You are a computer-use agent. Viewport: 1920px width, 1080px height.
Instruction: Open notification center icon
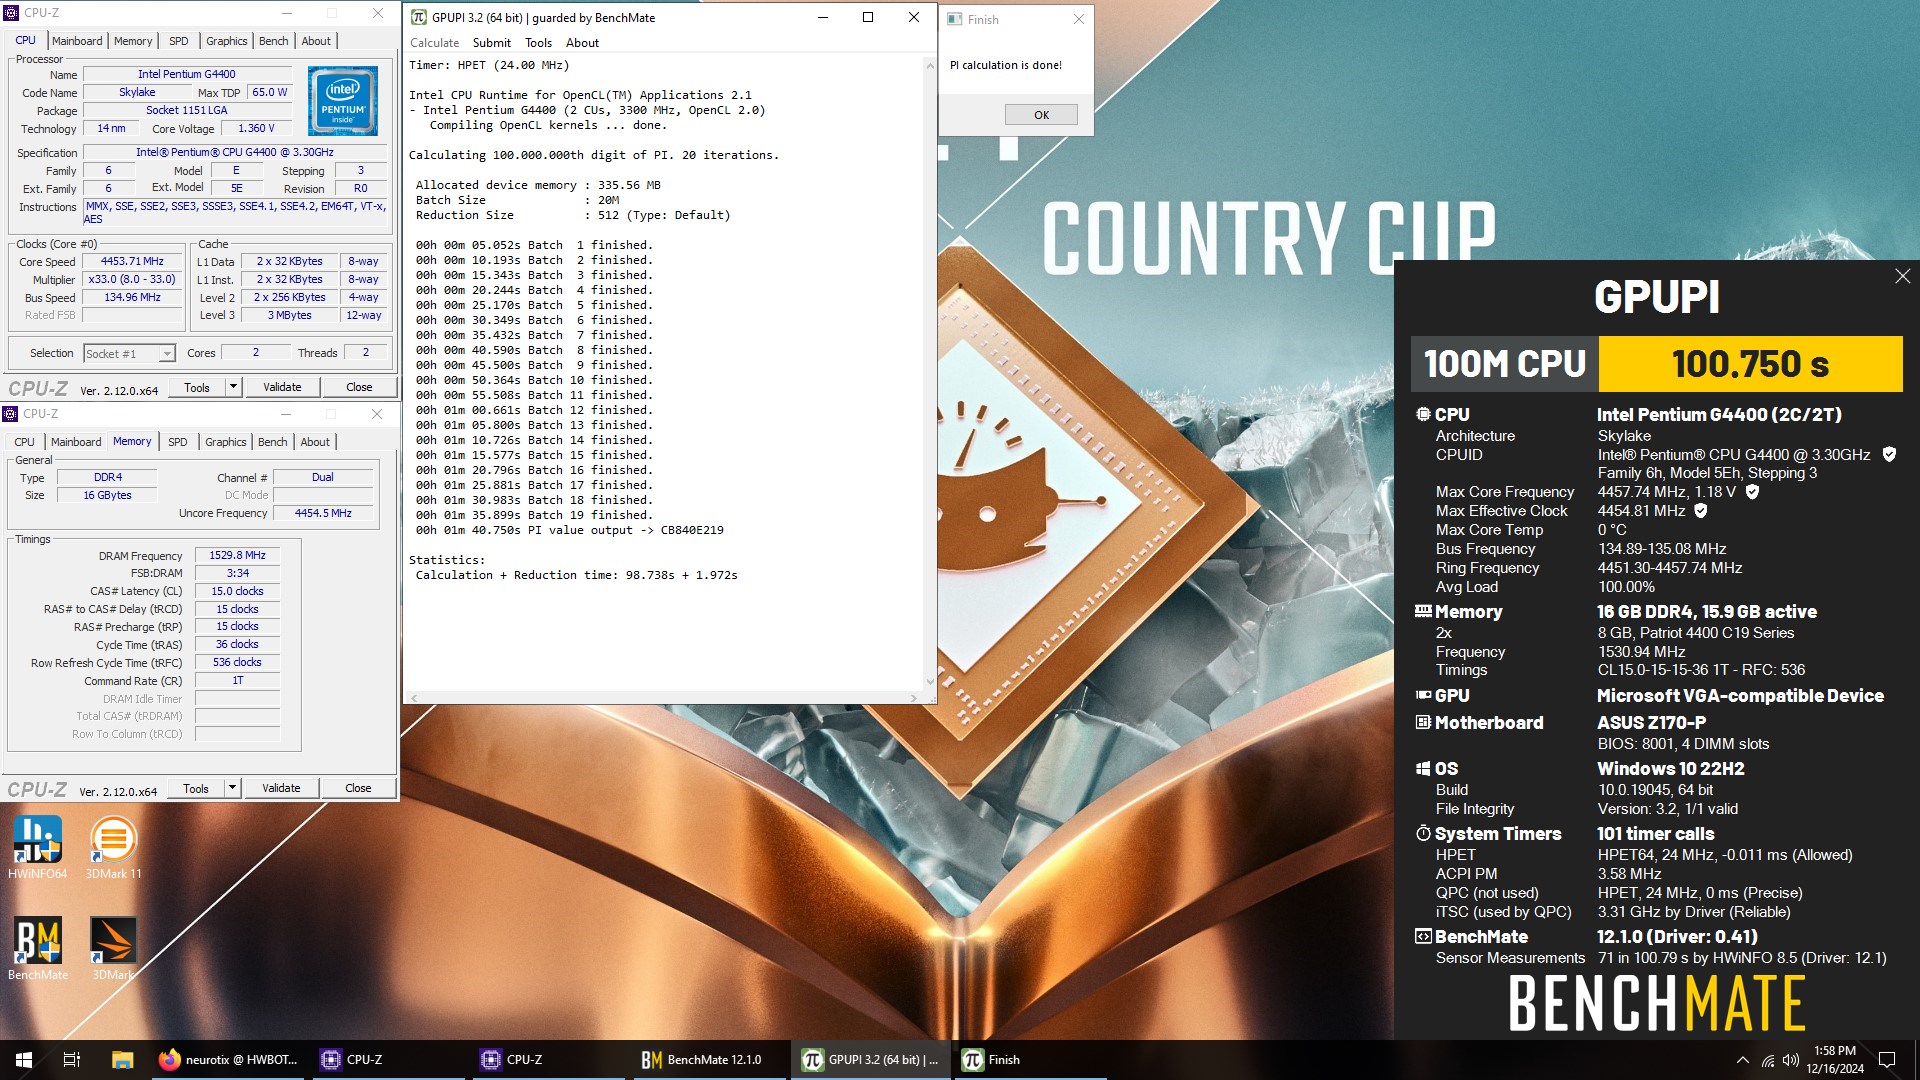click(1887, 1060)
